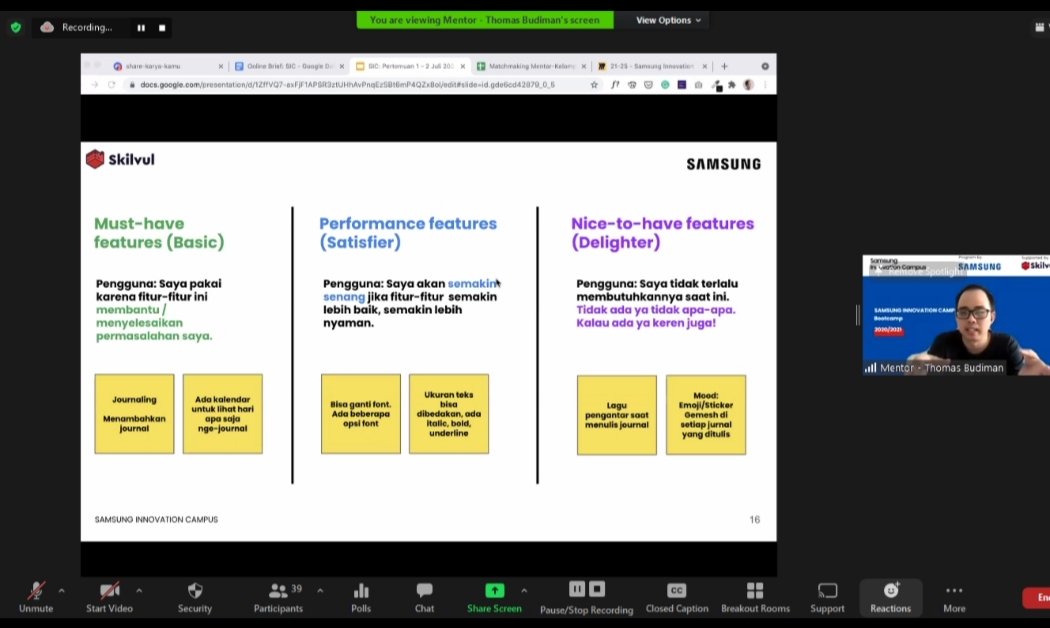Open Breakout Rooms
Screen dimensions: 1050x628
(755, 591)
